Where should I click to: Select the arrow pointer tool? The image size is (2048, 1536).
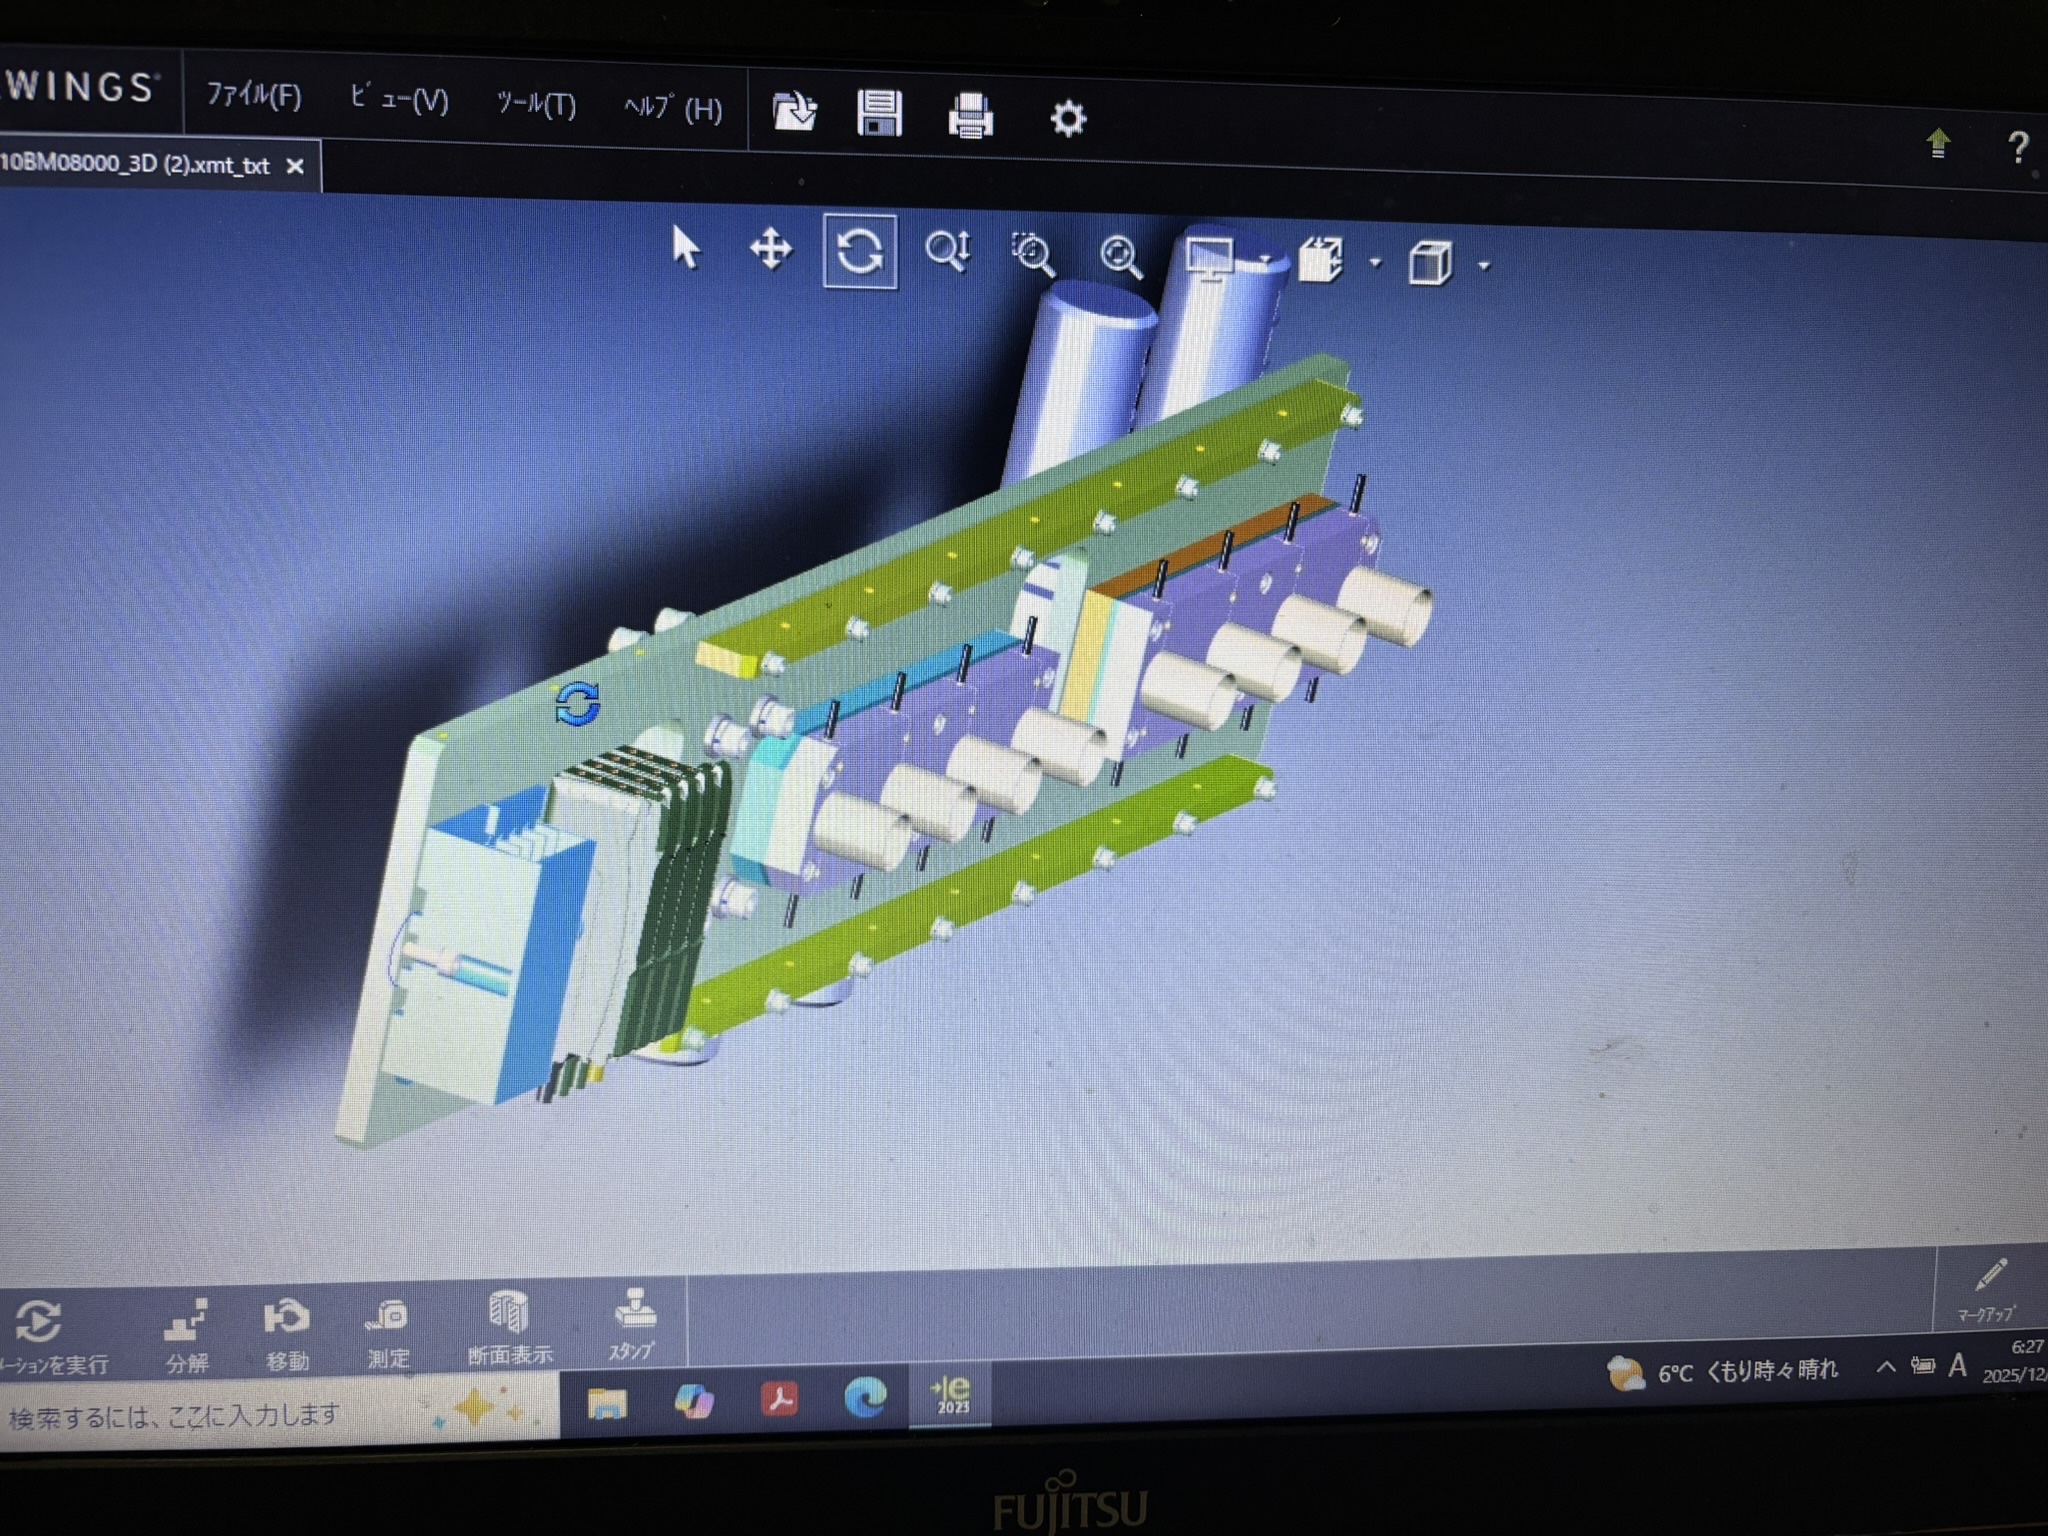click(x=685, y=247)
